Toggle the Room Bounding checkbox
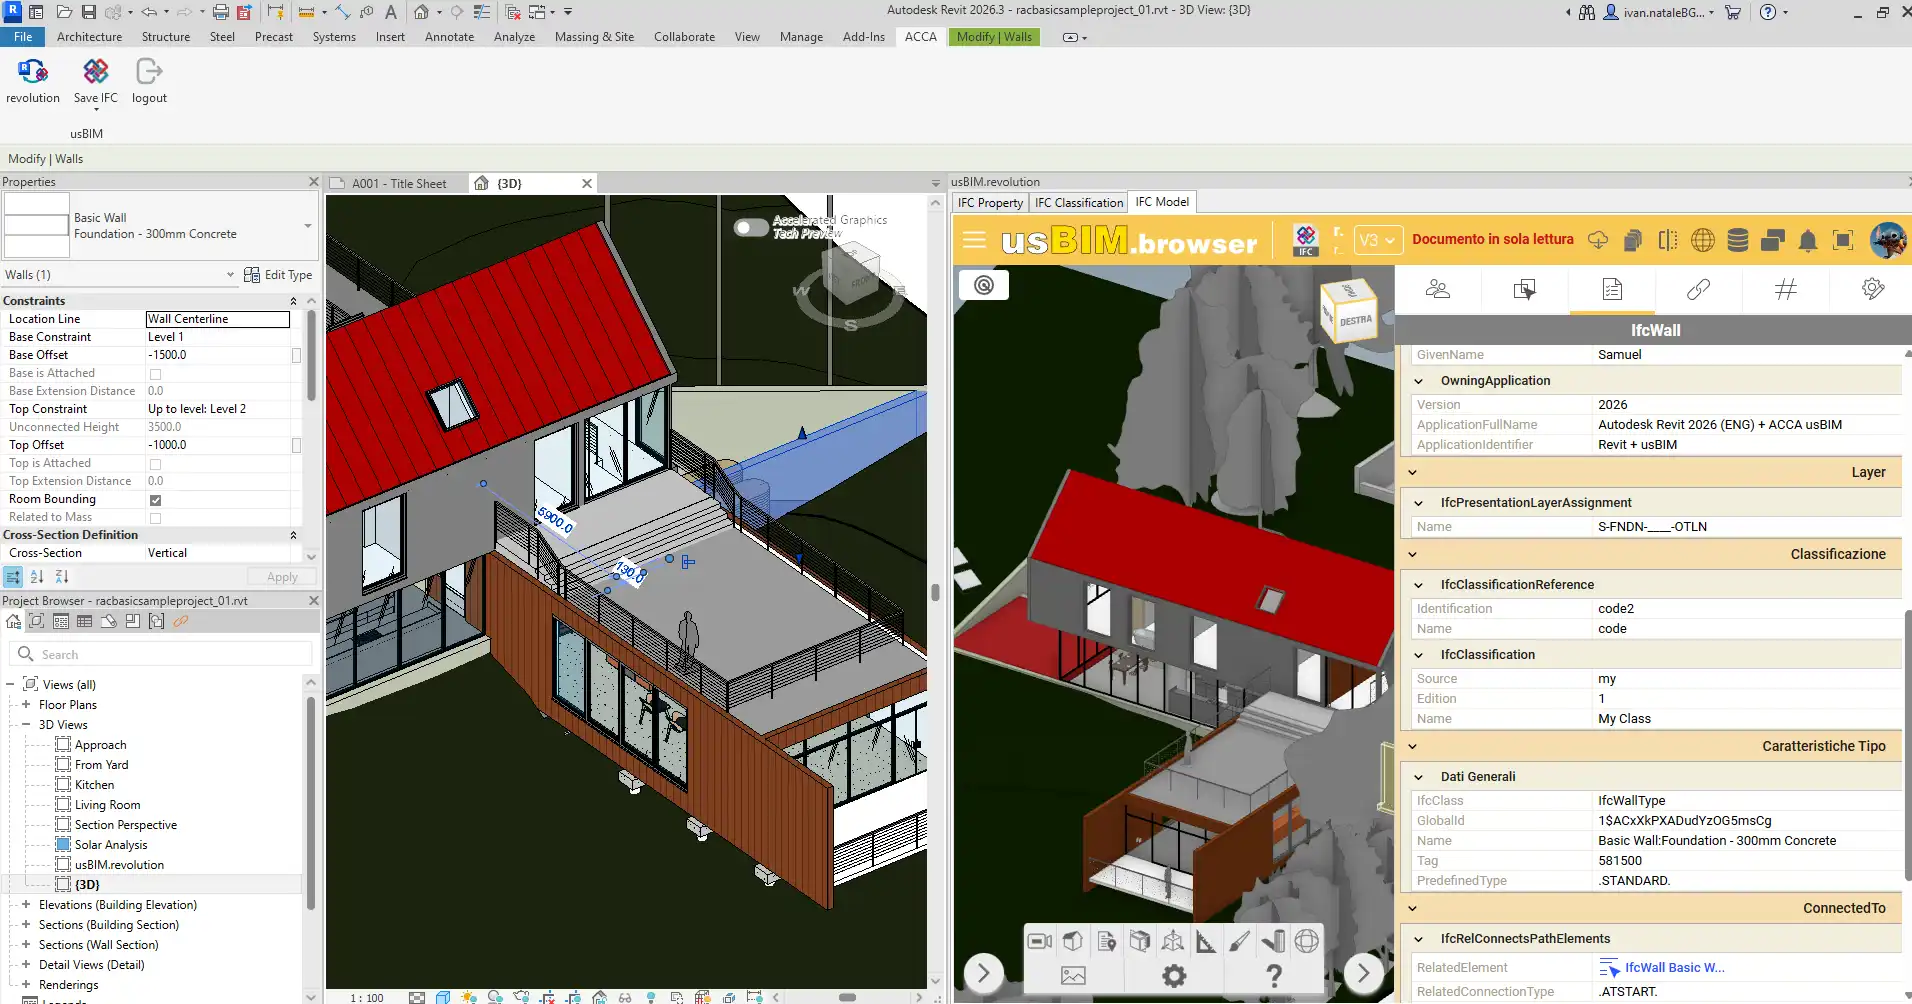The image size is (1912, 1004). (155, 500)
